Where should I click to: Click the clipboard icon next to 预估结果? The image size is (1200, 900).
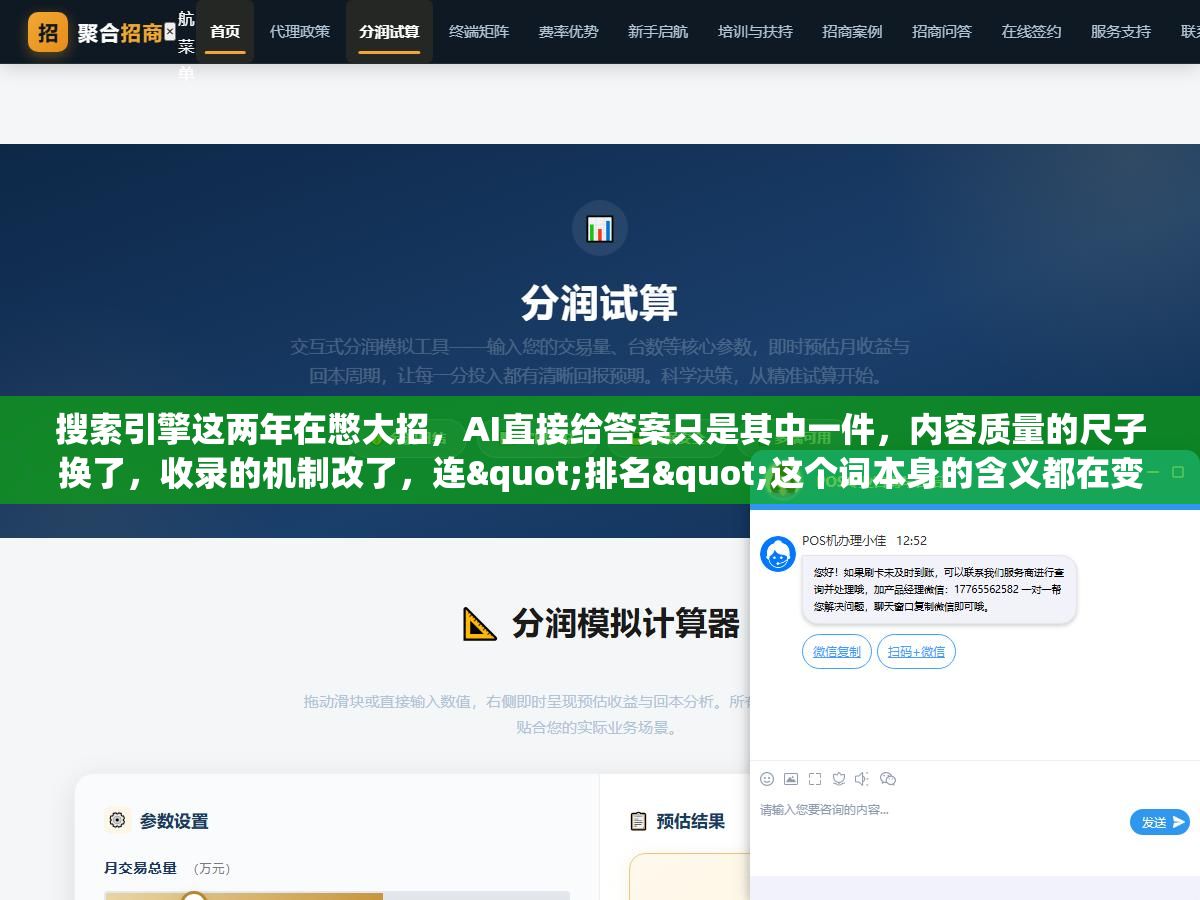click(x=638, y=821)
